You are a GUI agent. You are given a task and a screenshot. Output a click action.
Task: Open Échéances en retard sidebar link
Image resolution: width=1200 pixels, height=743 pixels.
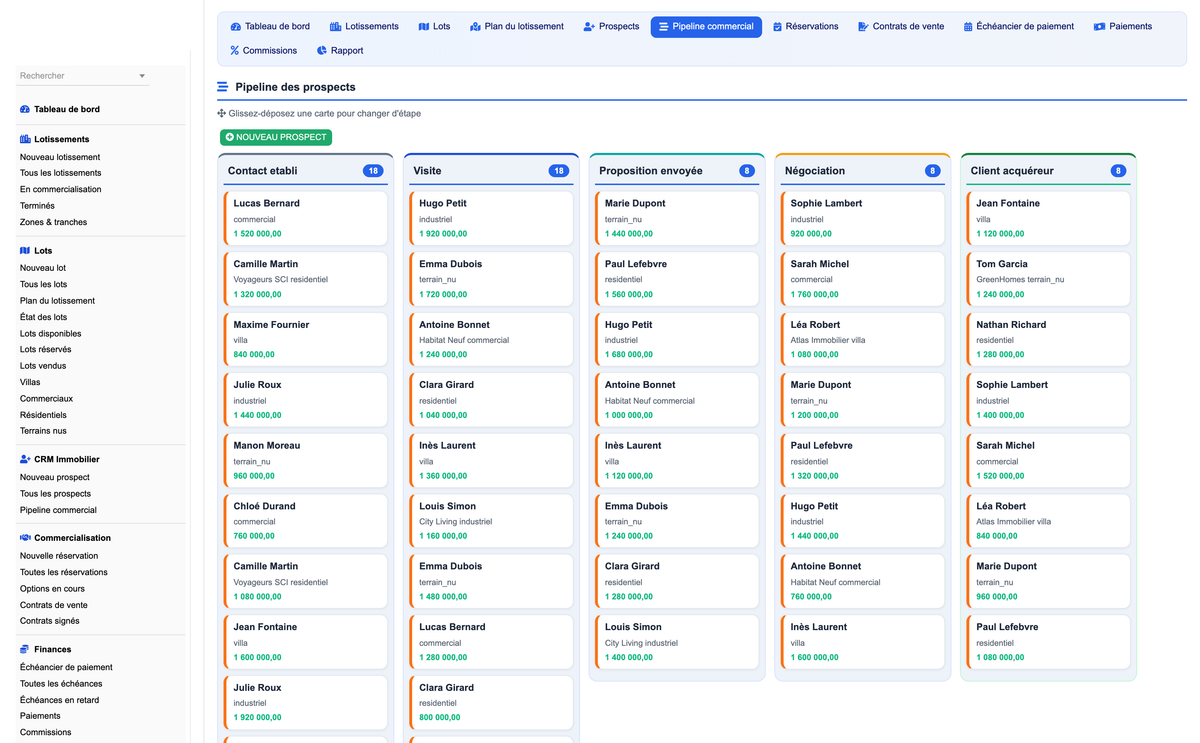pyautogui.click(x=60, y=700)
